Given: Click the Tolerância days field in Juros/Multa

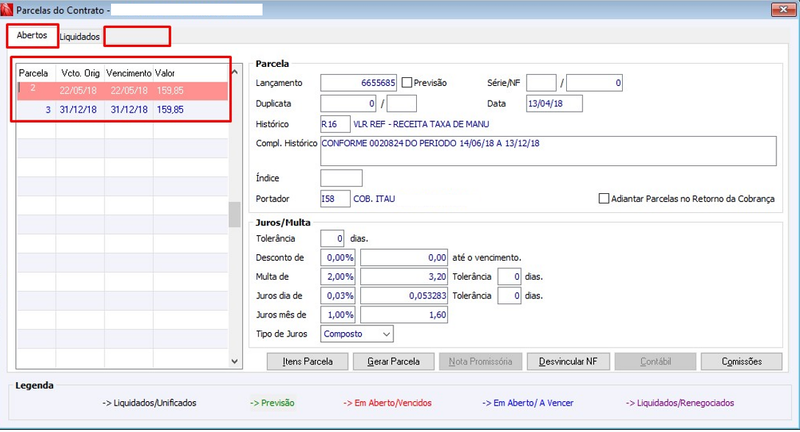Looking at the screenshot, I should (x=333, y=238).
